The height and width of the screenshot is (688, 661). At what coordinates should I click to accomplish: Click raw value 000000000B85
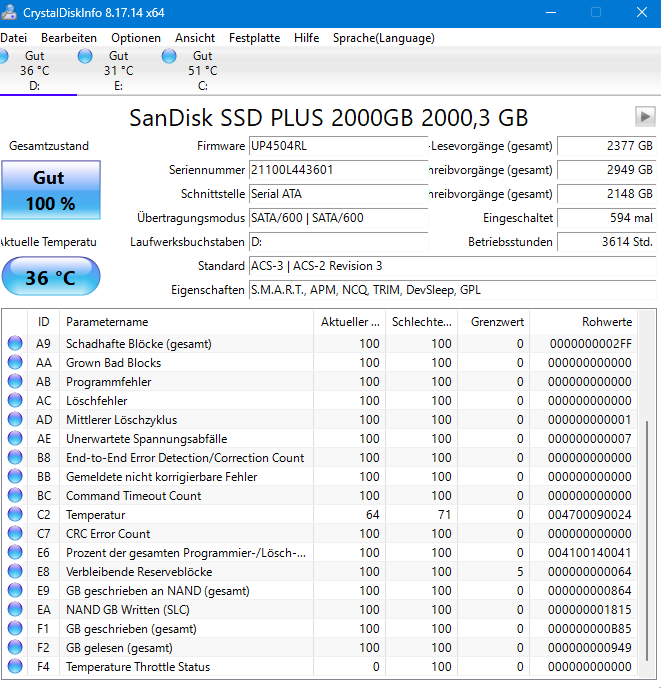590,629
